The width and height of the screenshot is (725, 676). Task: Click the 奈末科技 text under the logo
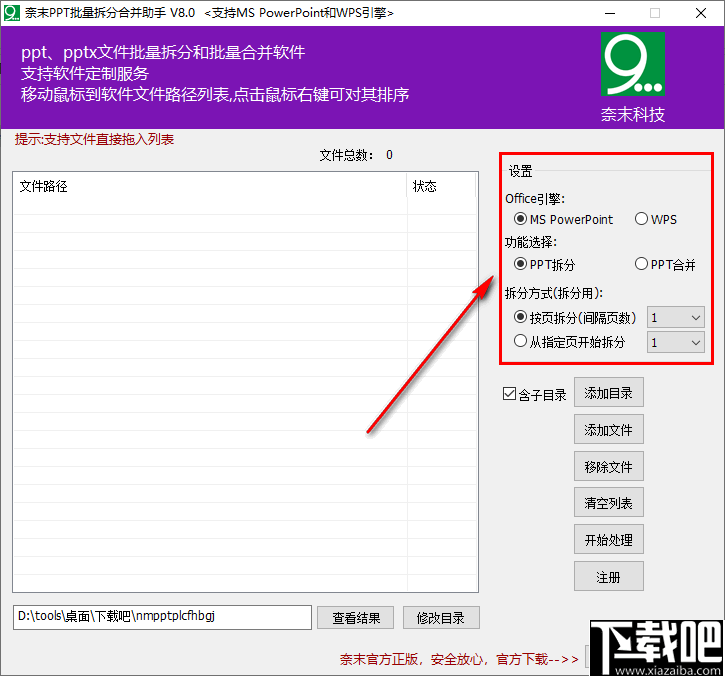(633, 114)
